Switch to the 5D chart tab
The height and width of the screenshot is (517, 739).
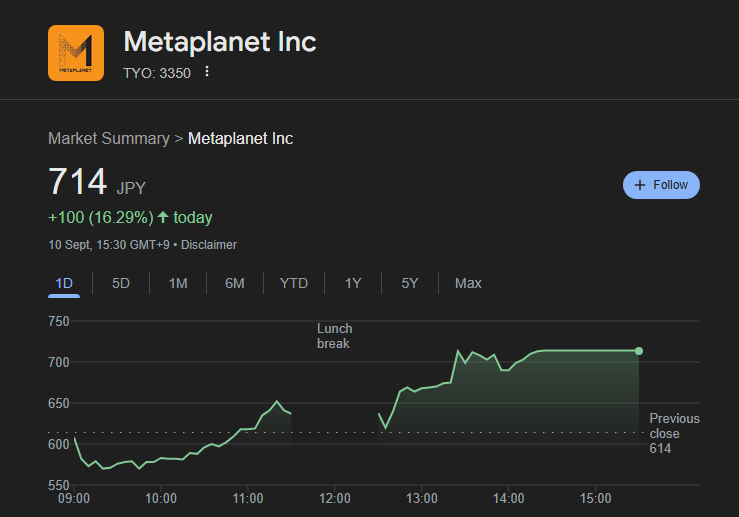tap(121, 283)
